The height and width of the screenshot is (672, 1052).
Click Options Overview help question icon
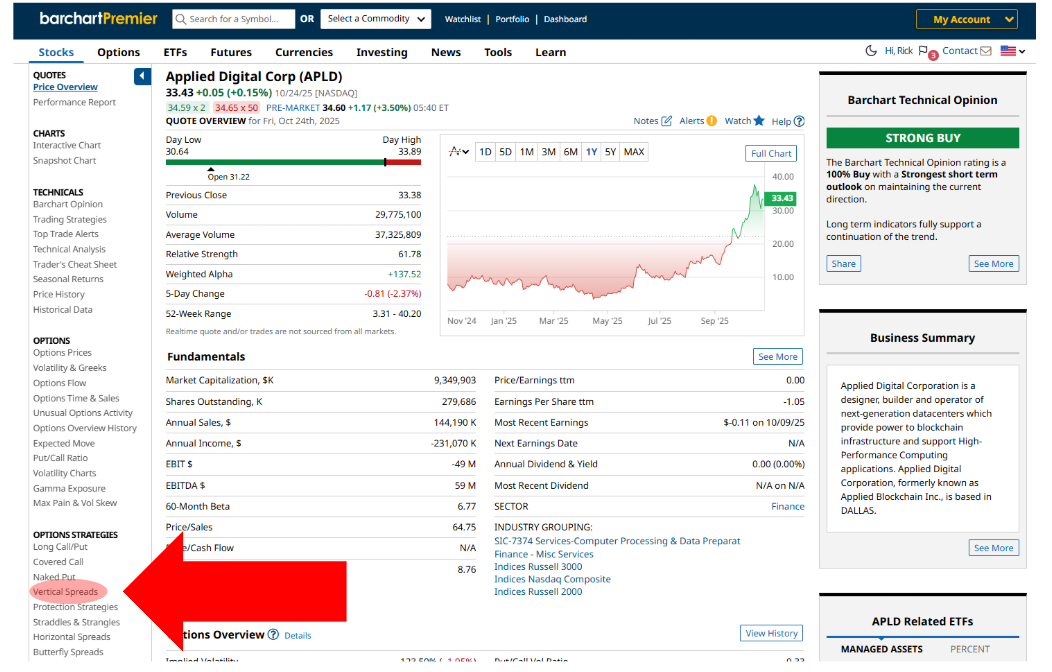(x=273, y=634)
